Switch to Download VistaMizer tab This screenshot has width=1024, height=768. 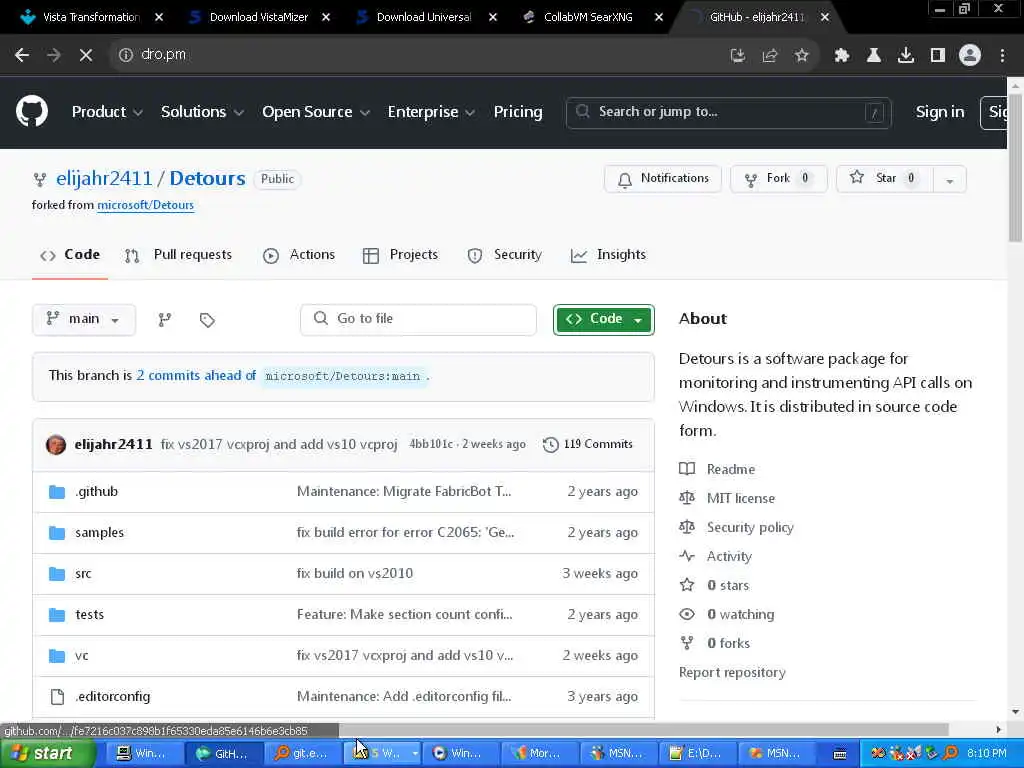pyautogui.click(x=259, y=17)
